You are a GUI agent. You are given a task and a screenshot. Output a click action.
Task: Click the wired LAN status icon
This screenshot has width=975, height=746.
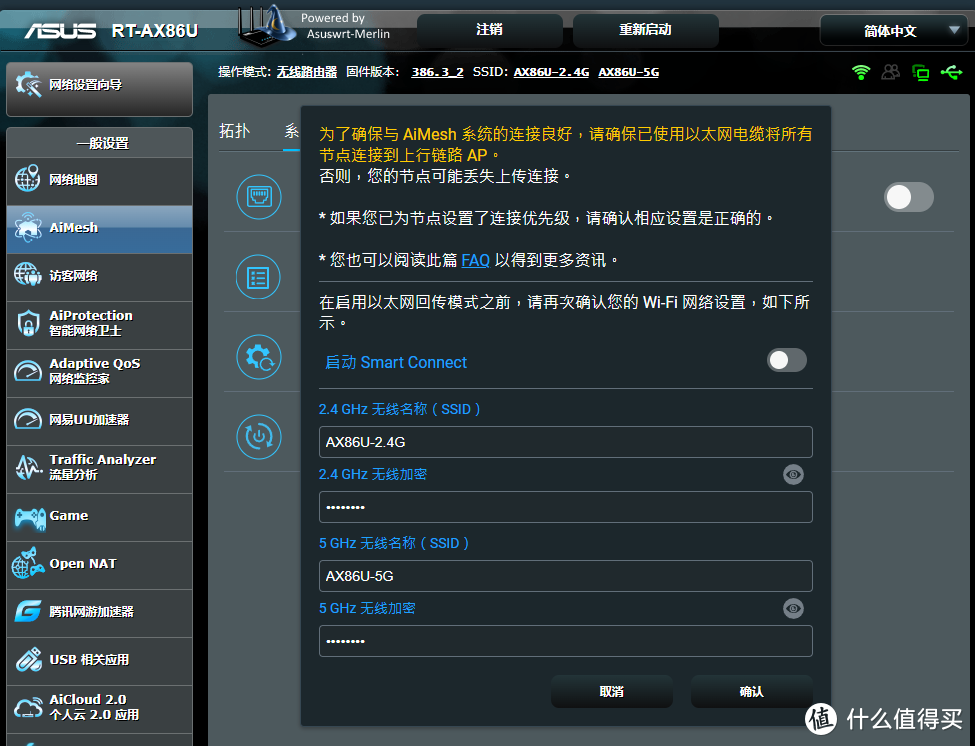tap(921, 73)
